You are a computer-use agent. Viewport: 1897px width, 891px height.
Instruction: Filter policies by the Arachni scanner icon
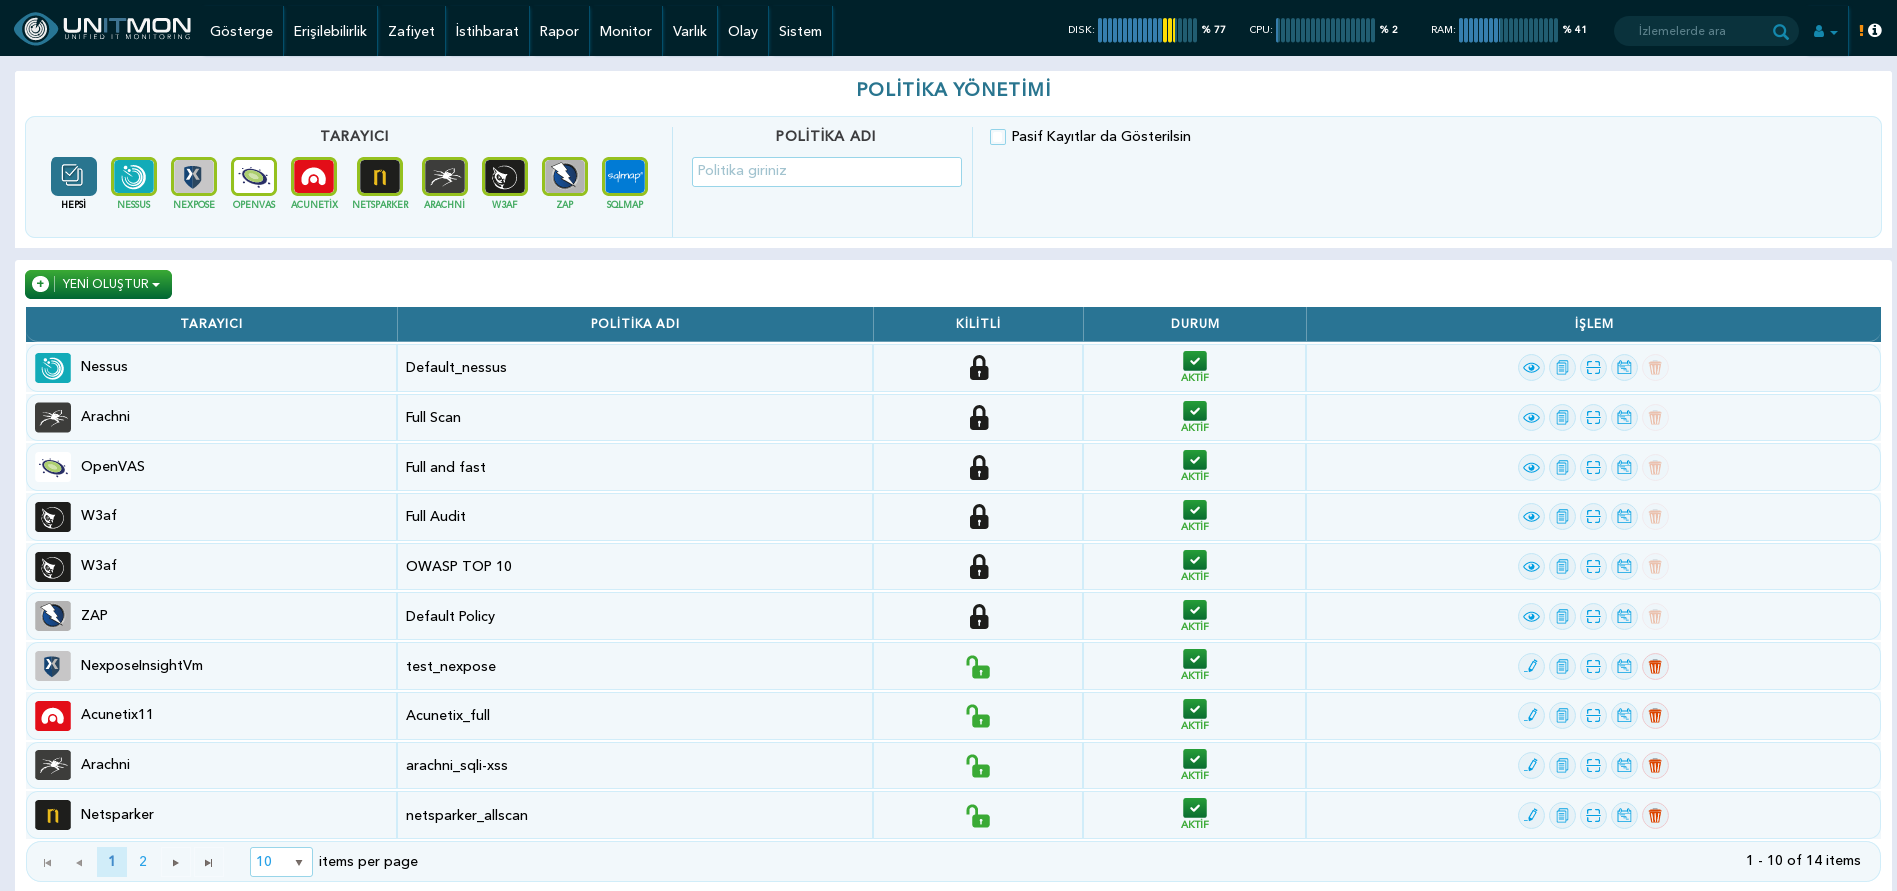[444, 177]
